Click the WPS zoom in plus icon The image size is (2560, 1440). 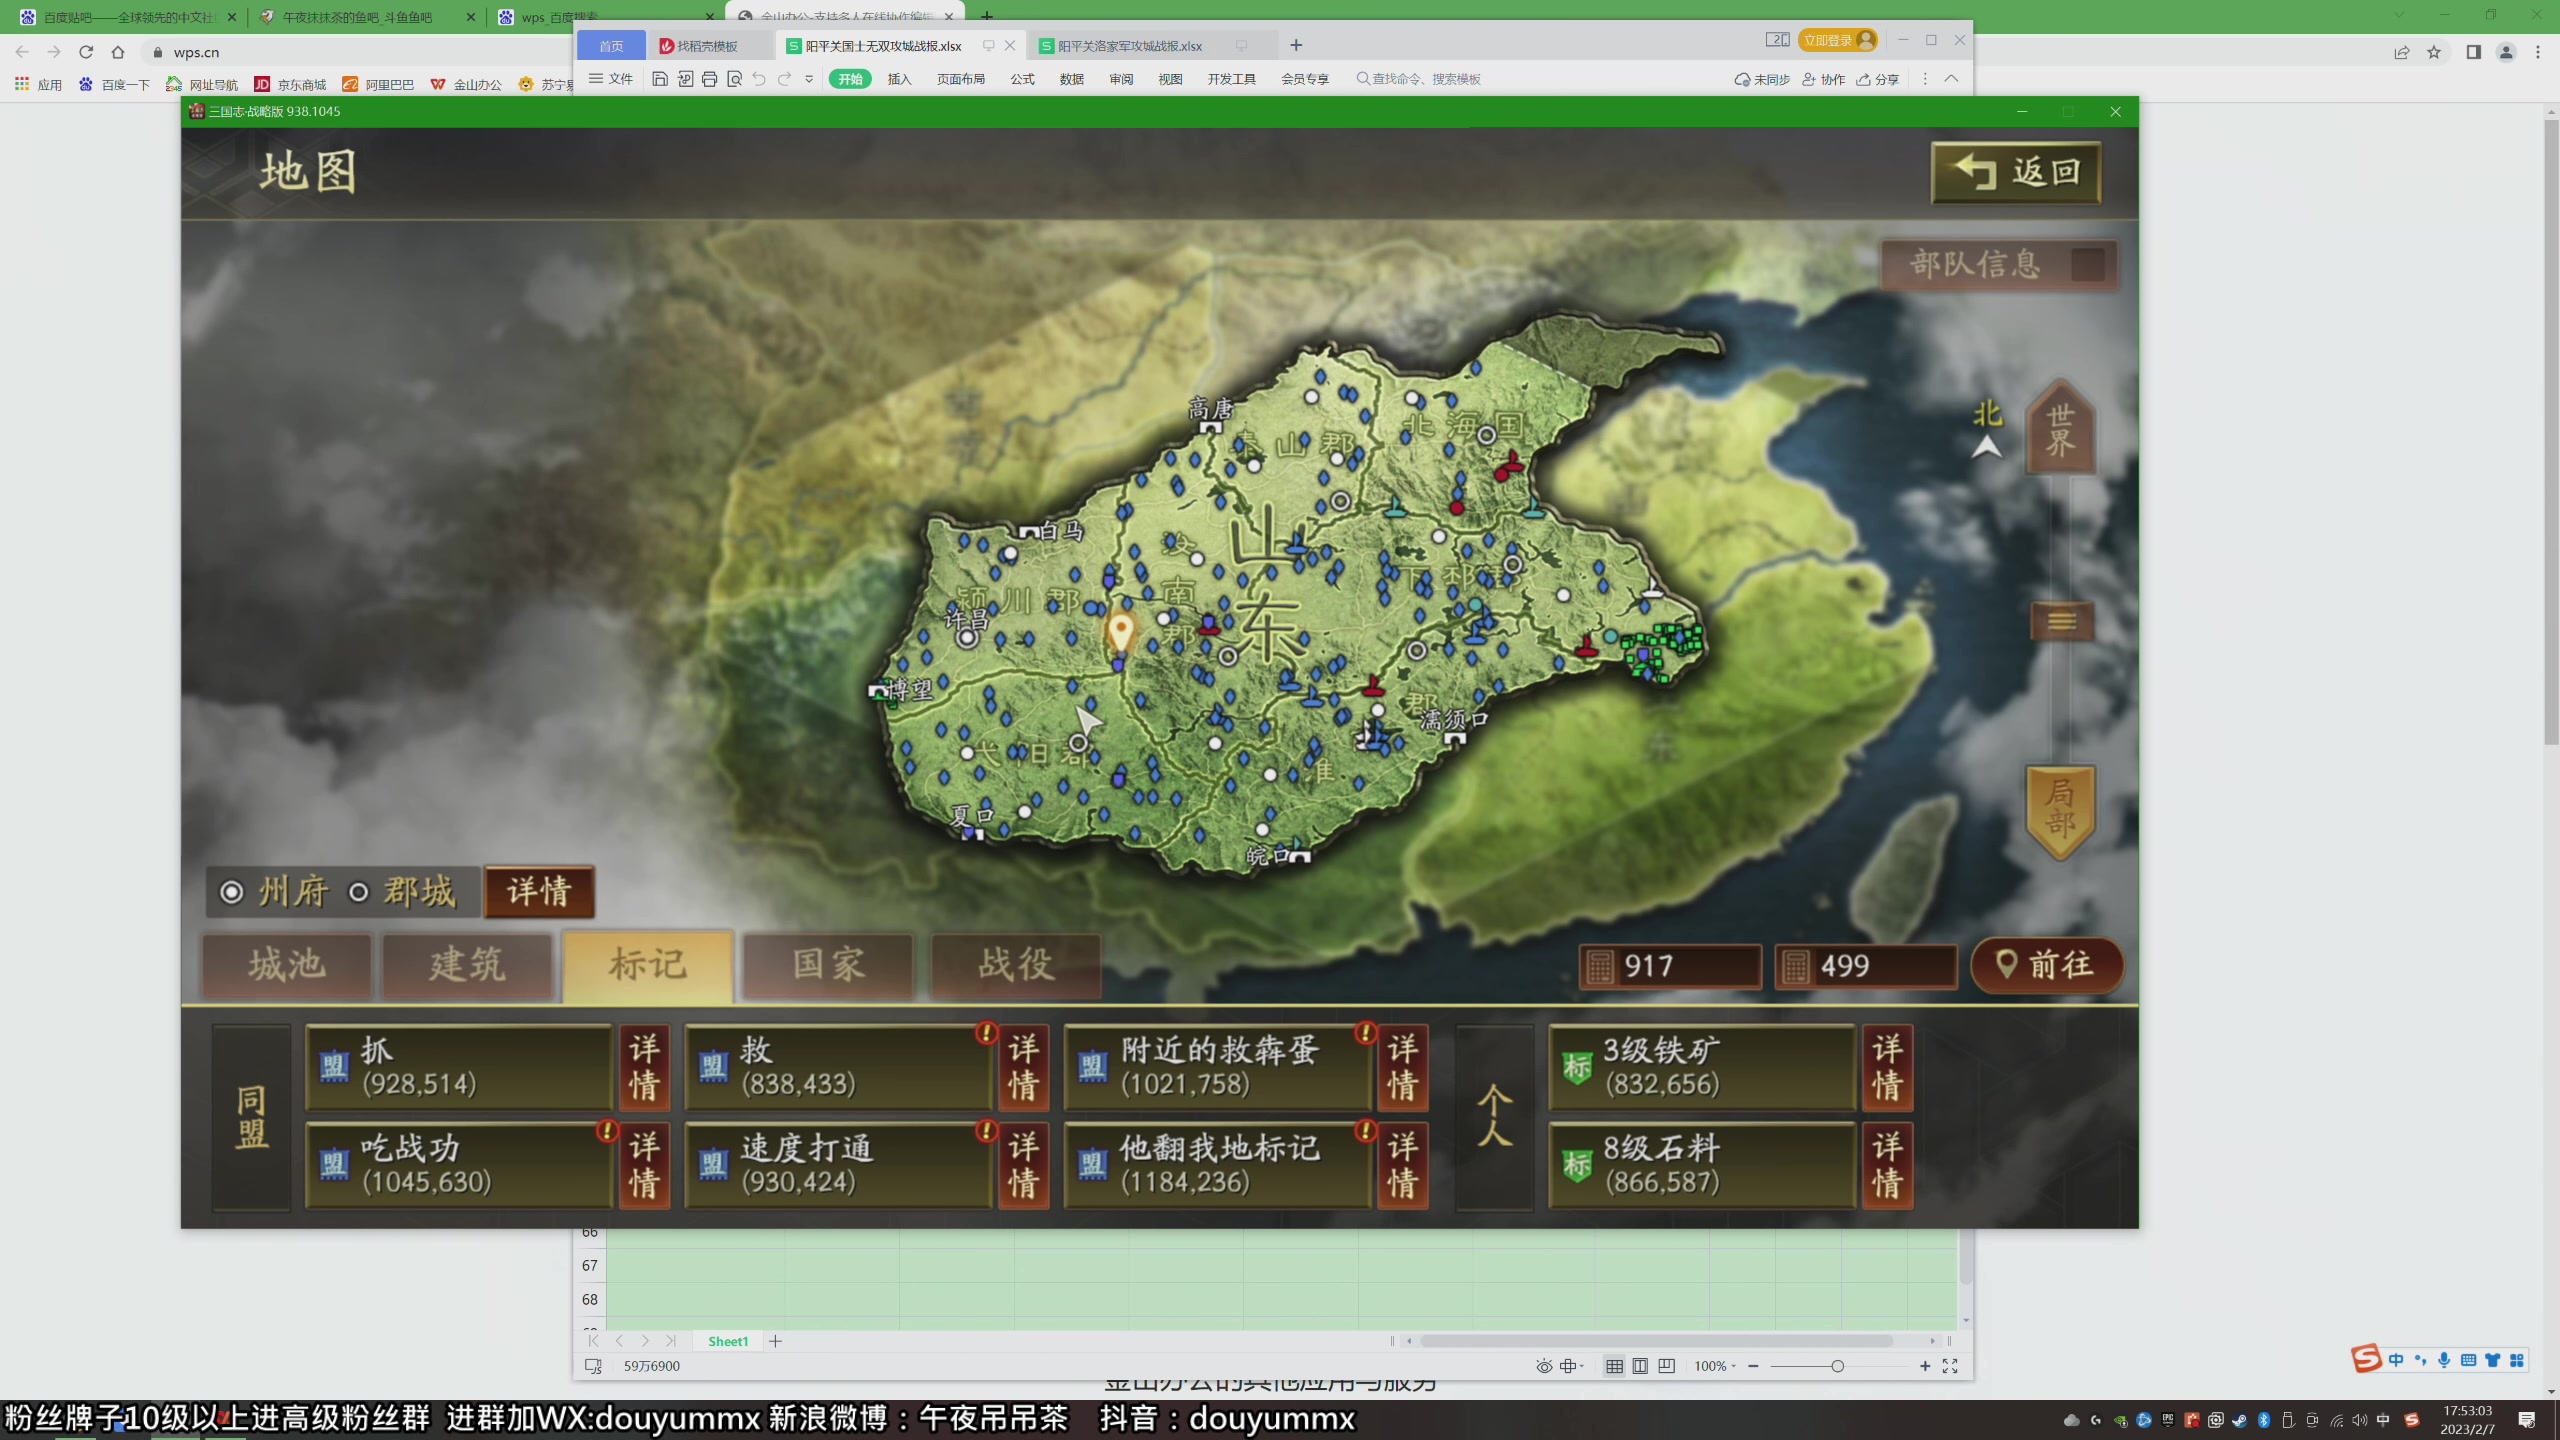click(x=1925, y=1366)
